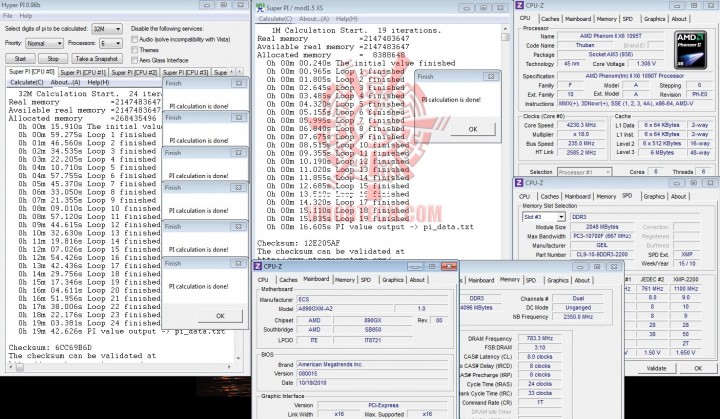This screenshot has height=419, width=720.
Task: Select the Mainboard tab in the CPU-Z processor window
Action: [x=578, y=19]
